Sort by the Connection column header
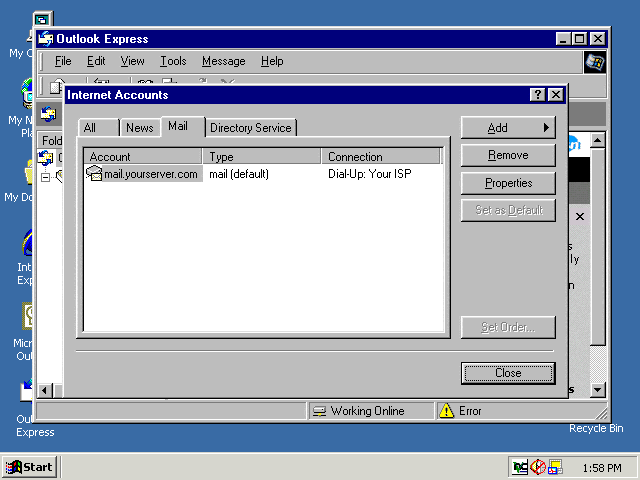Viewport: 640px width, 480px height. [381, 157]
